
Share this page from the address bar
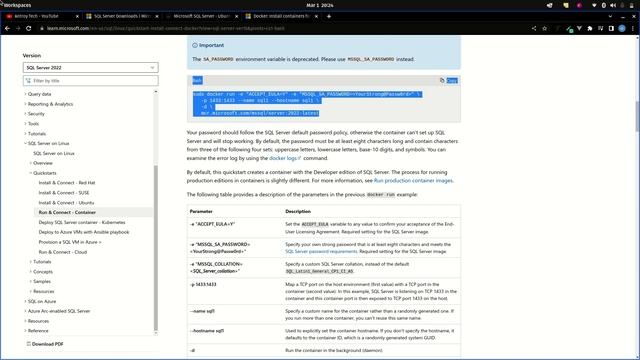coord(534,29)
